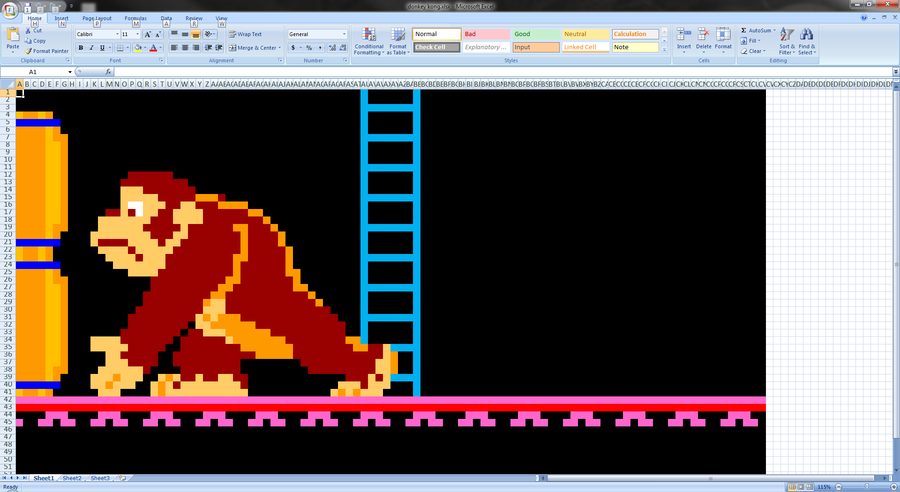The height and width of the screenshot is (492, 900).
Task: Apply Comma Style number format
Action: pos(320,48)
